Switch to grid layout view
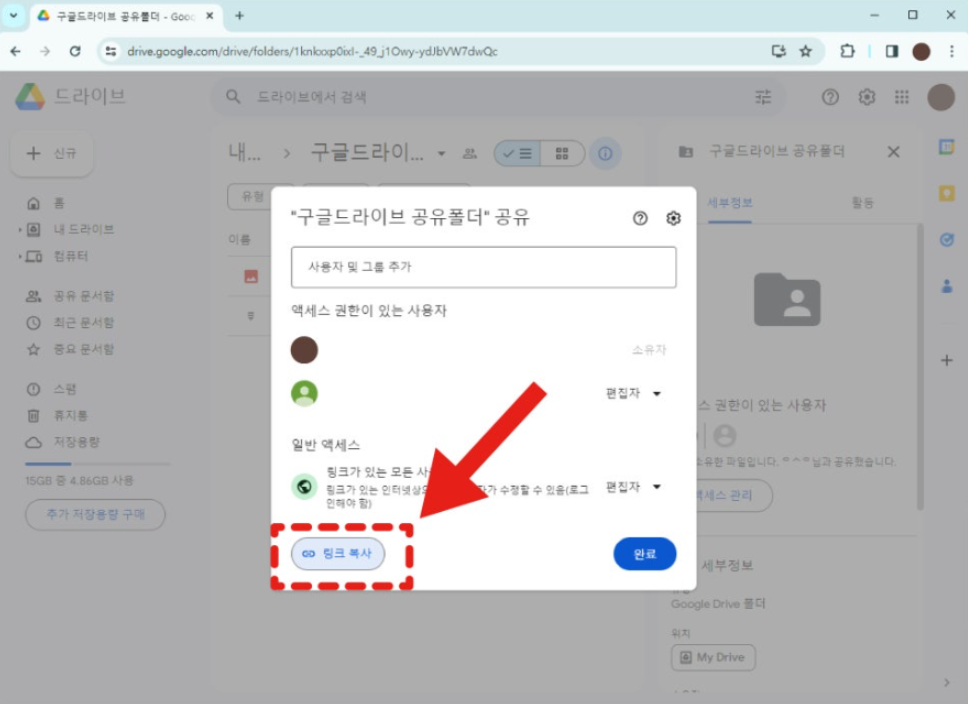 (x=562, y=153)
